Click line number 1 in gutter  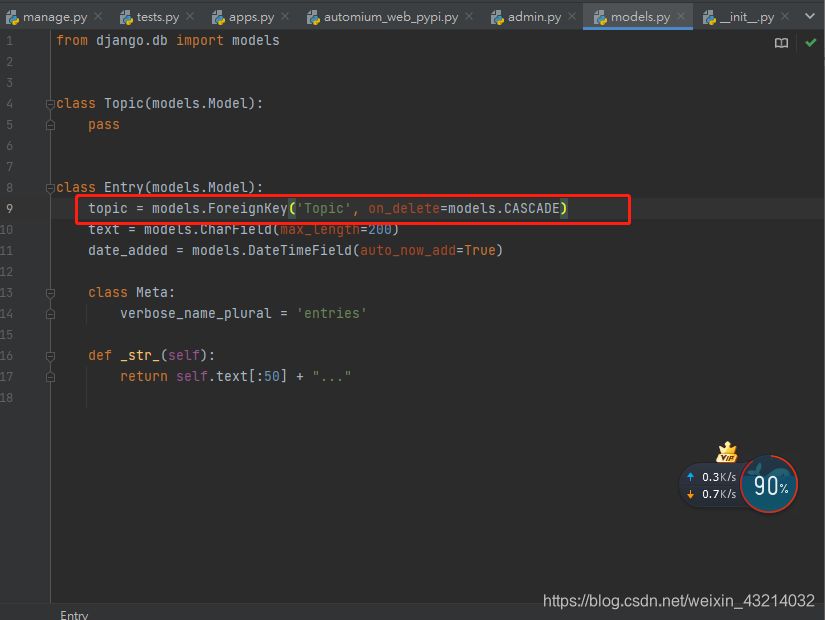[x=9, y=41]
